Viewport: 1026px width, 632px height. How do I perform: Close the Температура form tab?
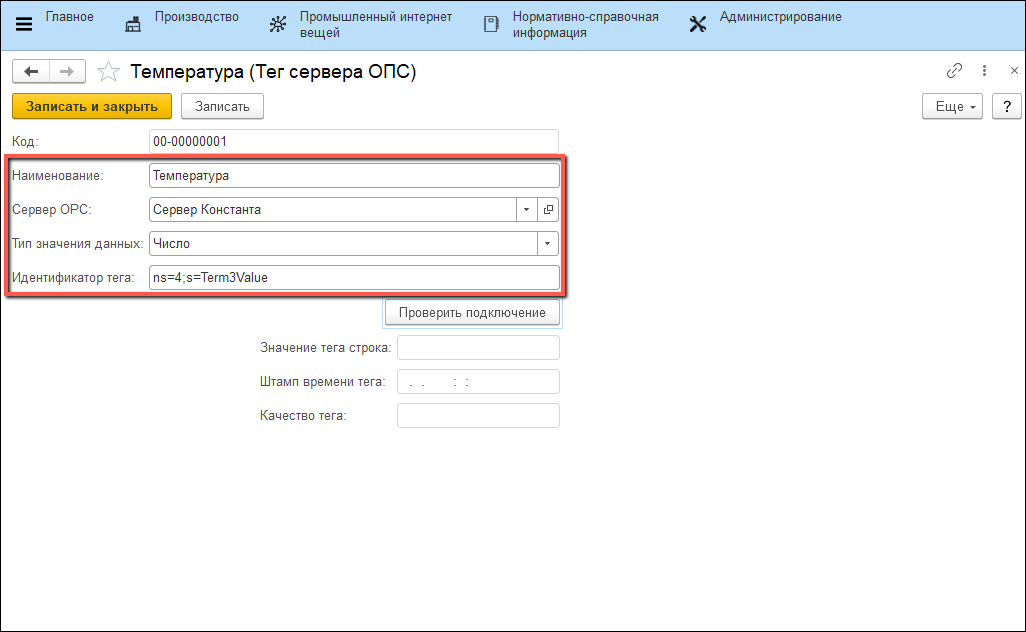point(1014,71)
